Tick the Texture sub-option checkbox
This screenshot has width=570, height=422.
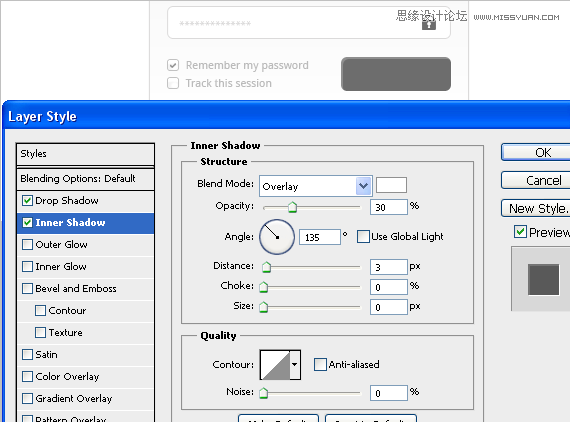pyautogui.click(x=40, y=333)
